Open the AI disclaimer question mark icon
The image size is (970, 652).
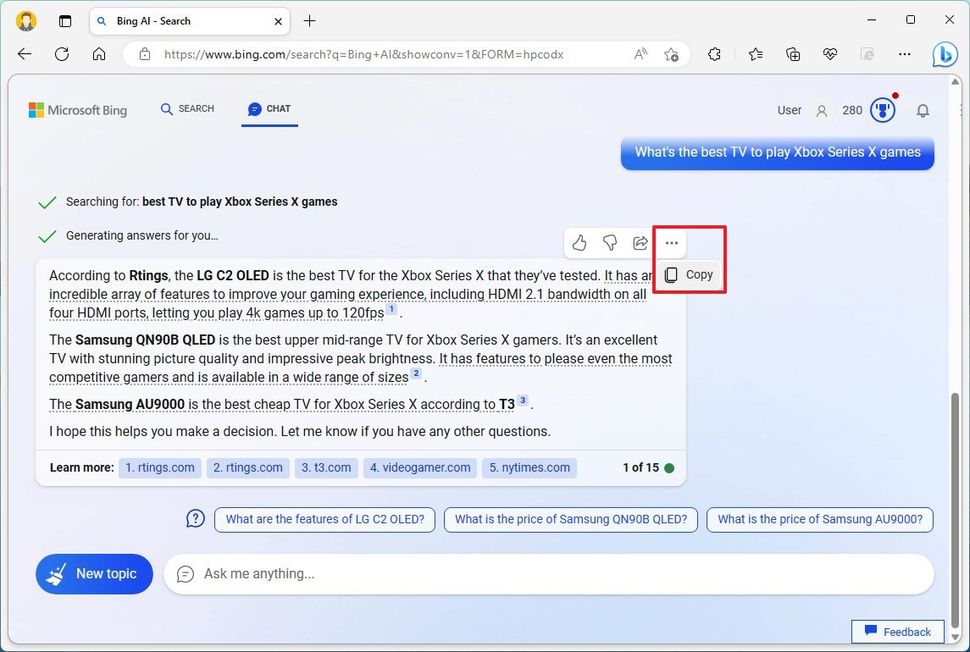coord(195,519)
